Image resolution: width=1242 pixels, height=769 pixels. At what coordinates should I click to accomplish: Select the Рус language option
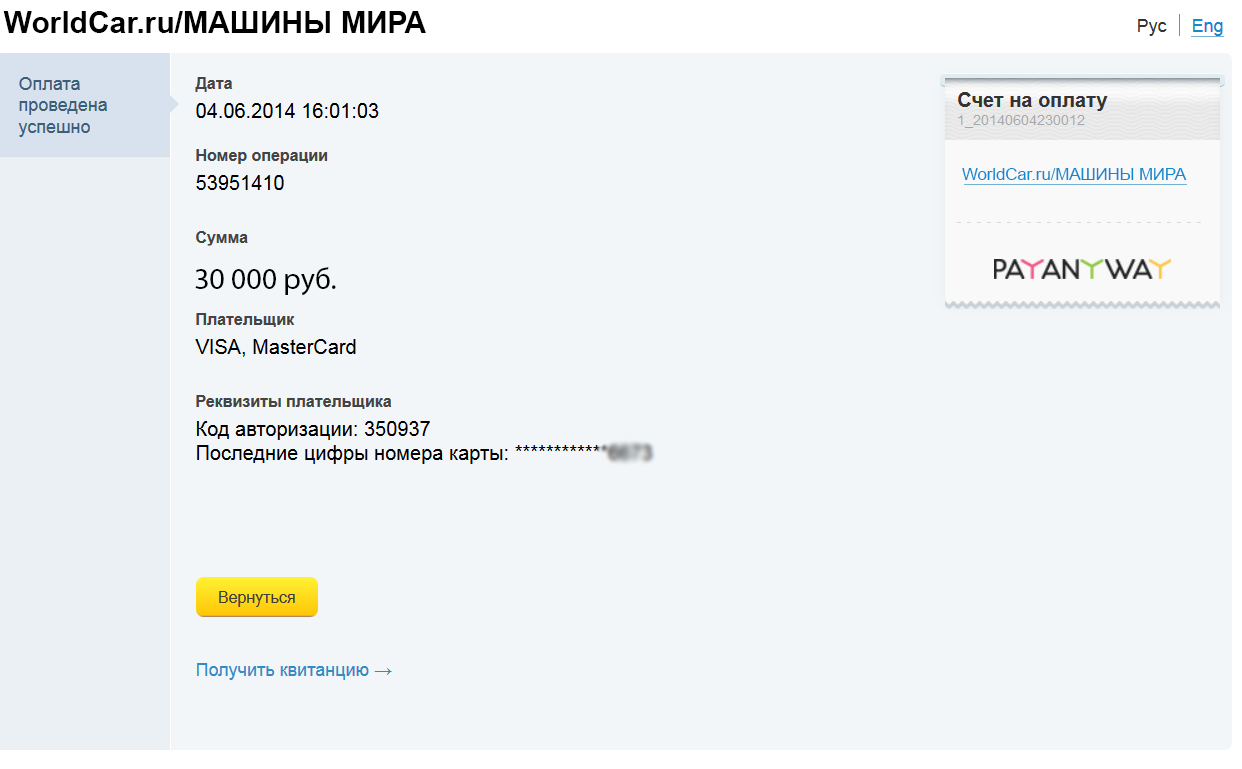1152,26
